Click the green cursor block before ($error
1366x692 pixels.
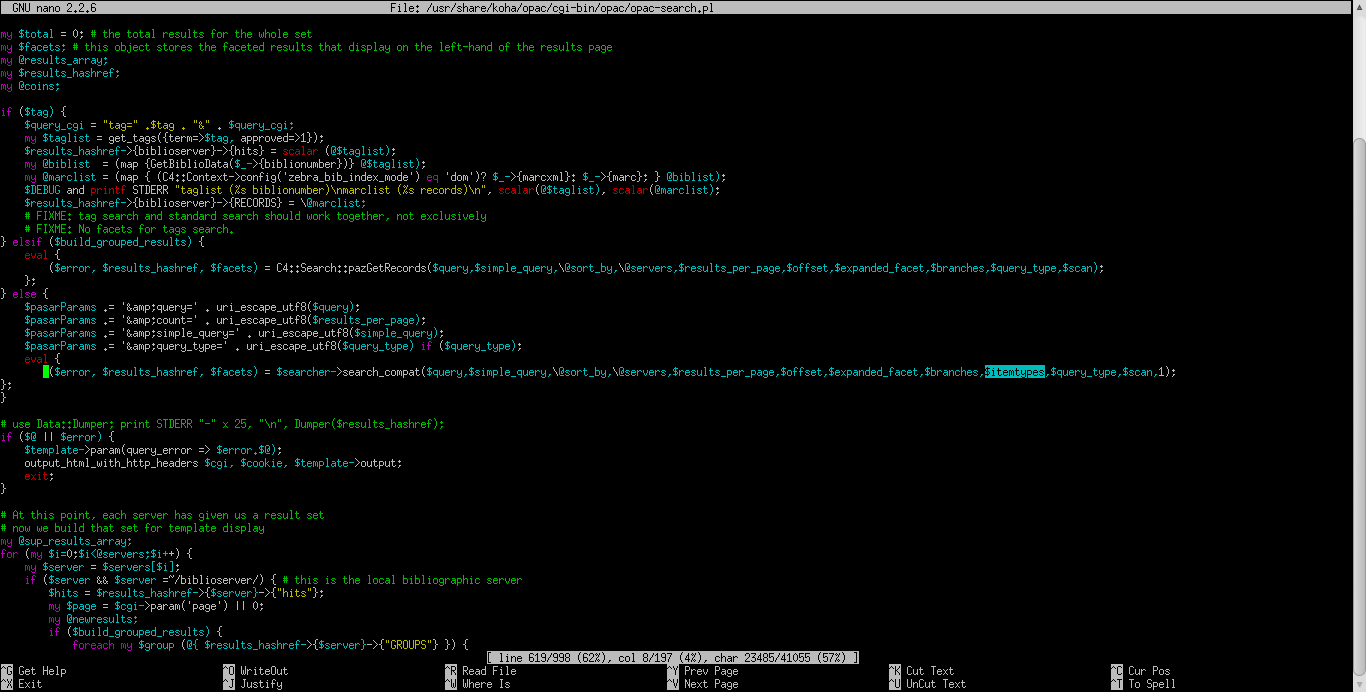click(46, 372)
